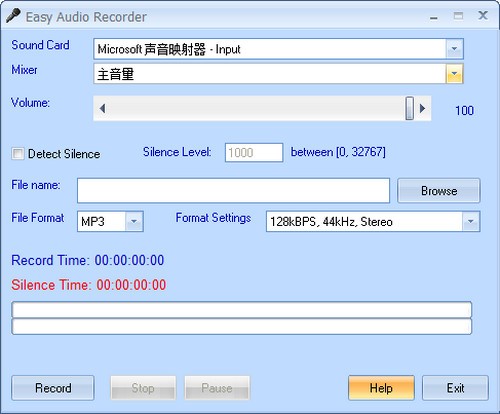
Task: Open the Format Settings dropdown
Action: tap(373, 221)
